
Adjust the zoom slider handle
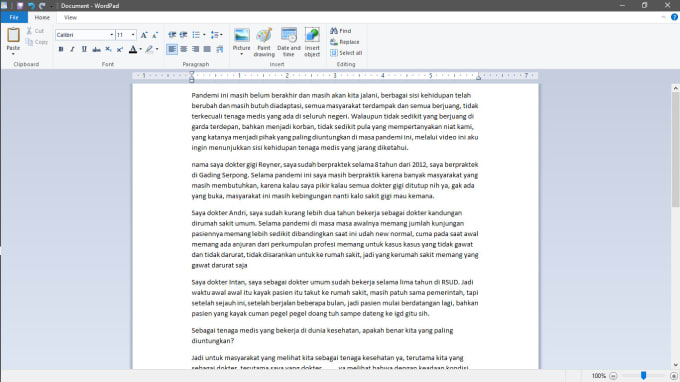[x=644, y=375]
